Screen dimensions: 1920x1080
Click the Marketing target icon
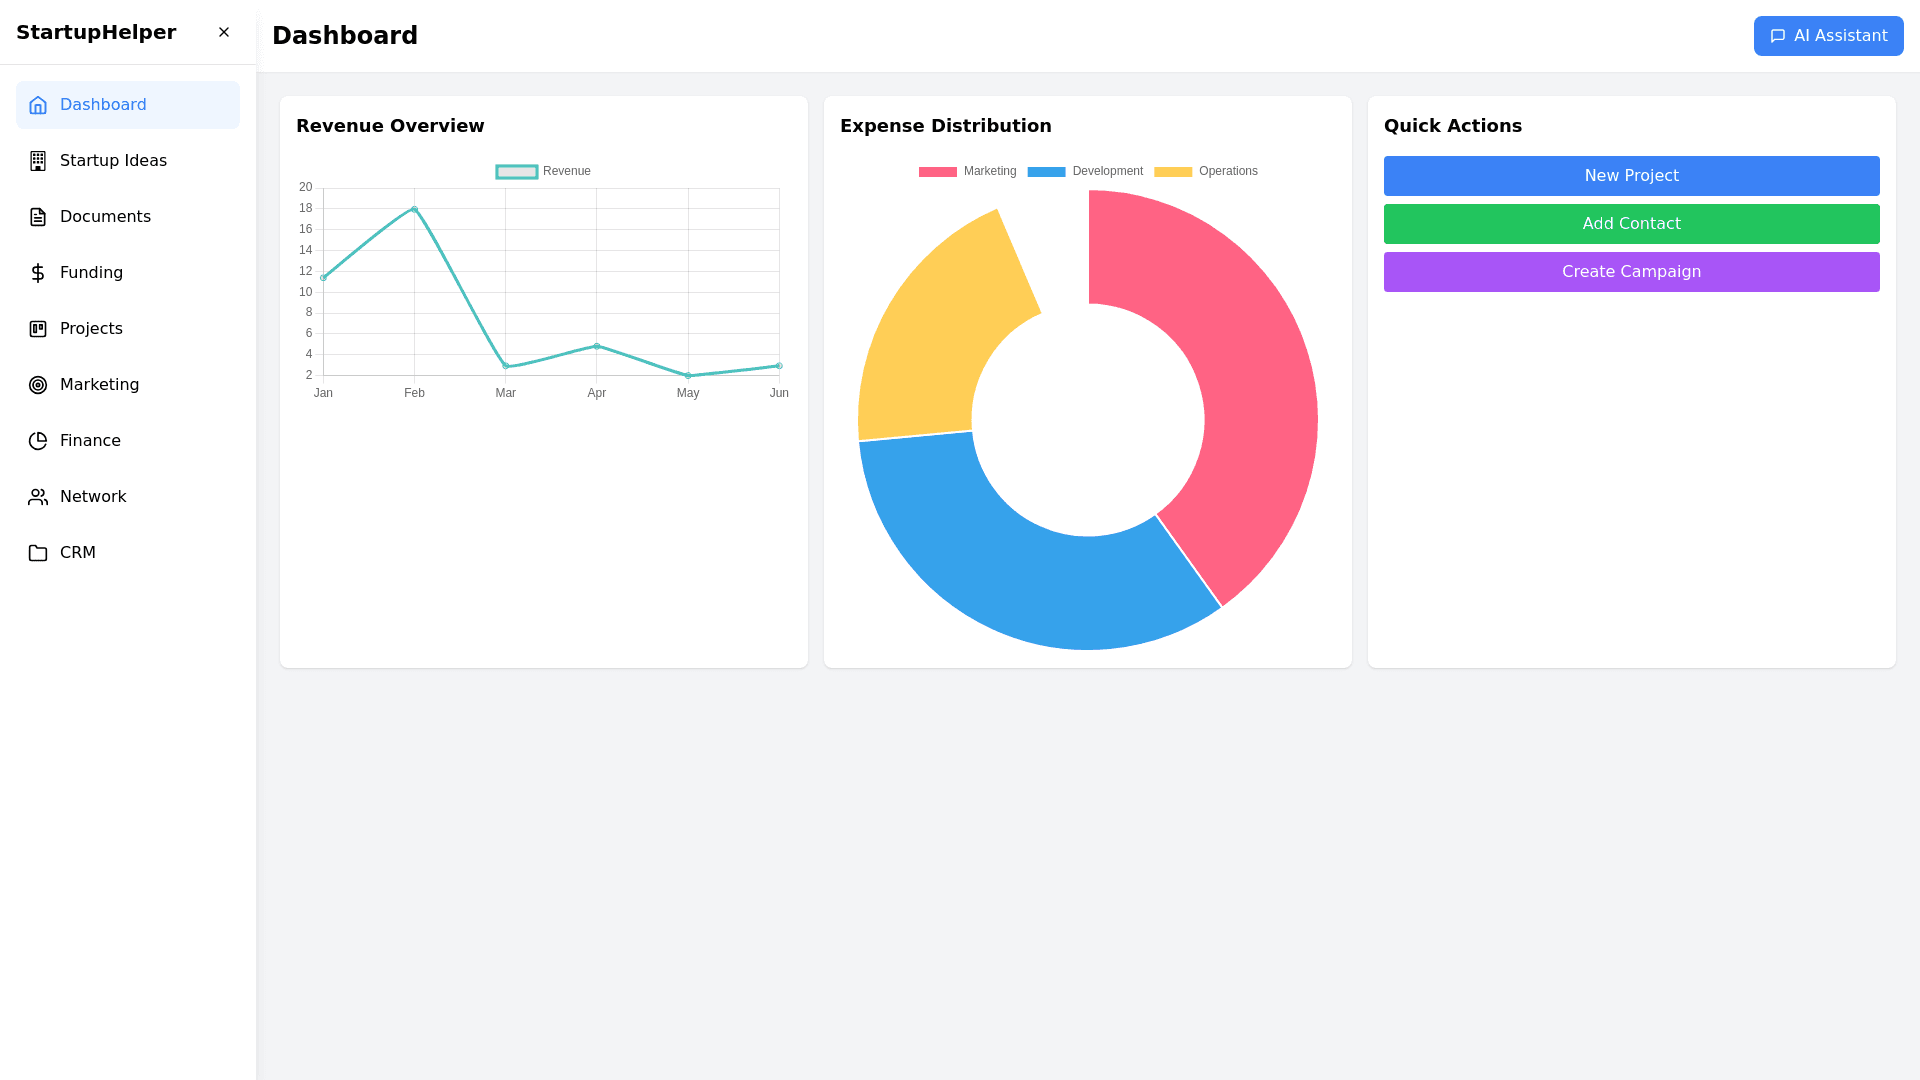click(38, 385)
